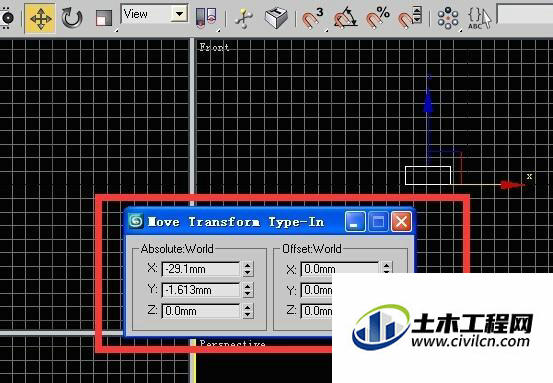The width and height of the screenshot is (553, 383).
Task: Click the Absolute World Y value field
Action: (200, 290)
